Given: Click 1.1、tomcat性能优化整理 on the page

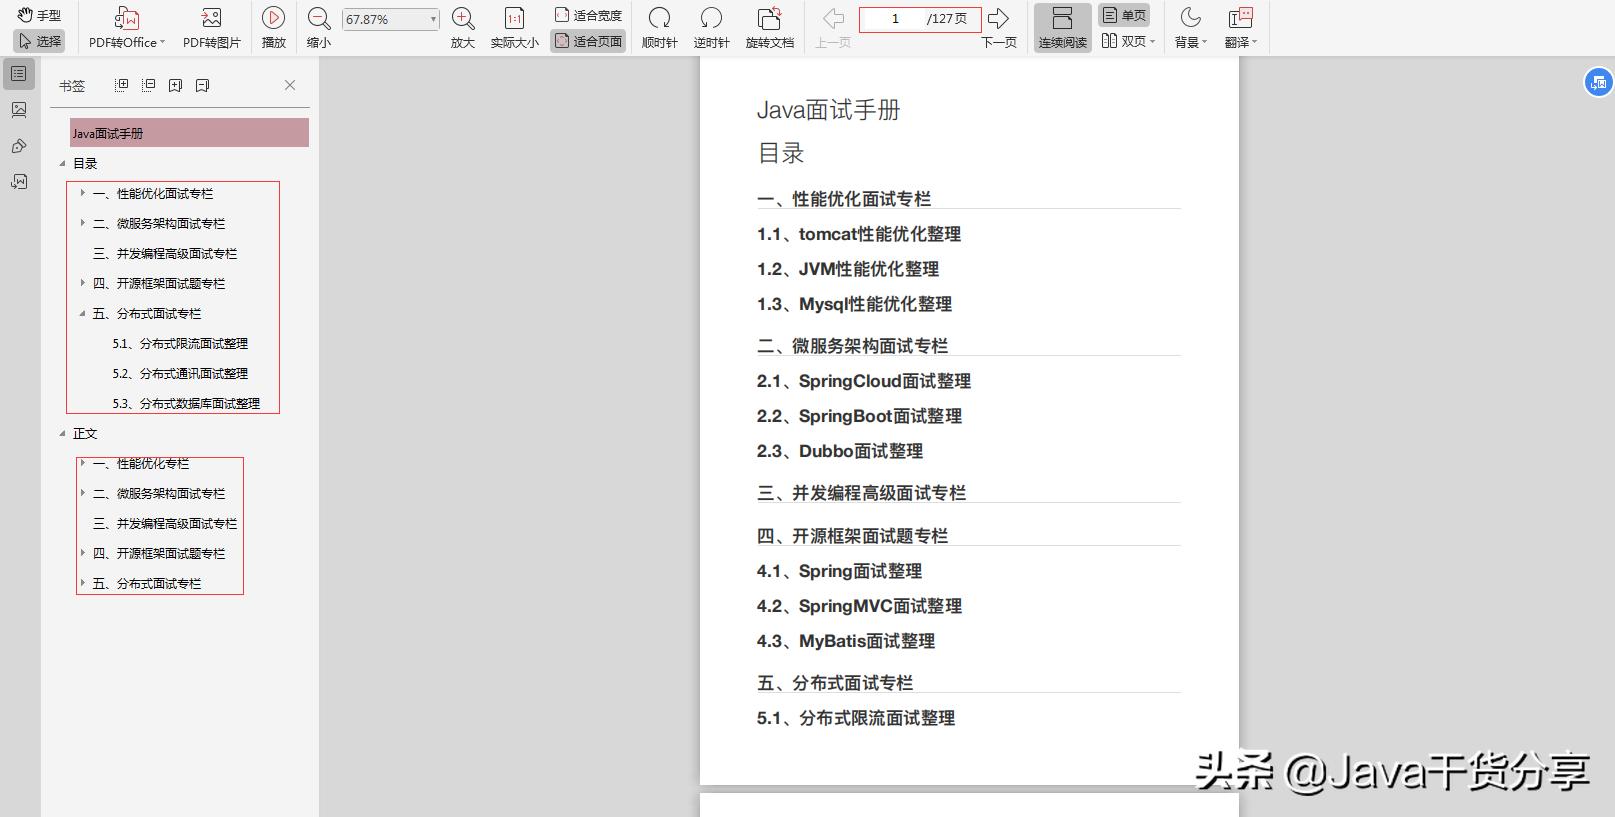Looking at the screenshot, I should pyautogui.click(x=859, y=234).
